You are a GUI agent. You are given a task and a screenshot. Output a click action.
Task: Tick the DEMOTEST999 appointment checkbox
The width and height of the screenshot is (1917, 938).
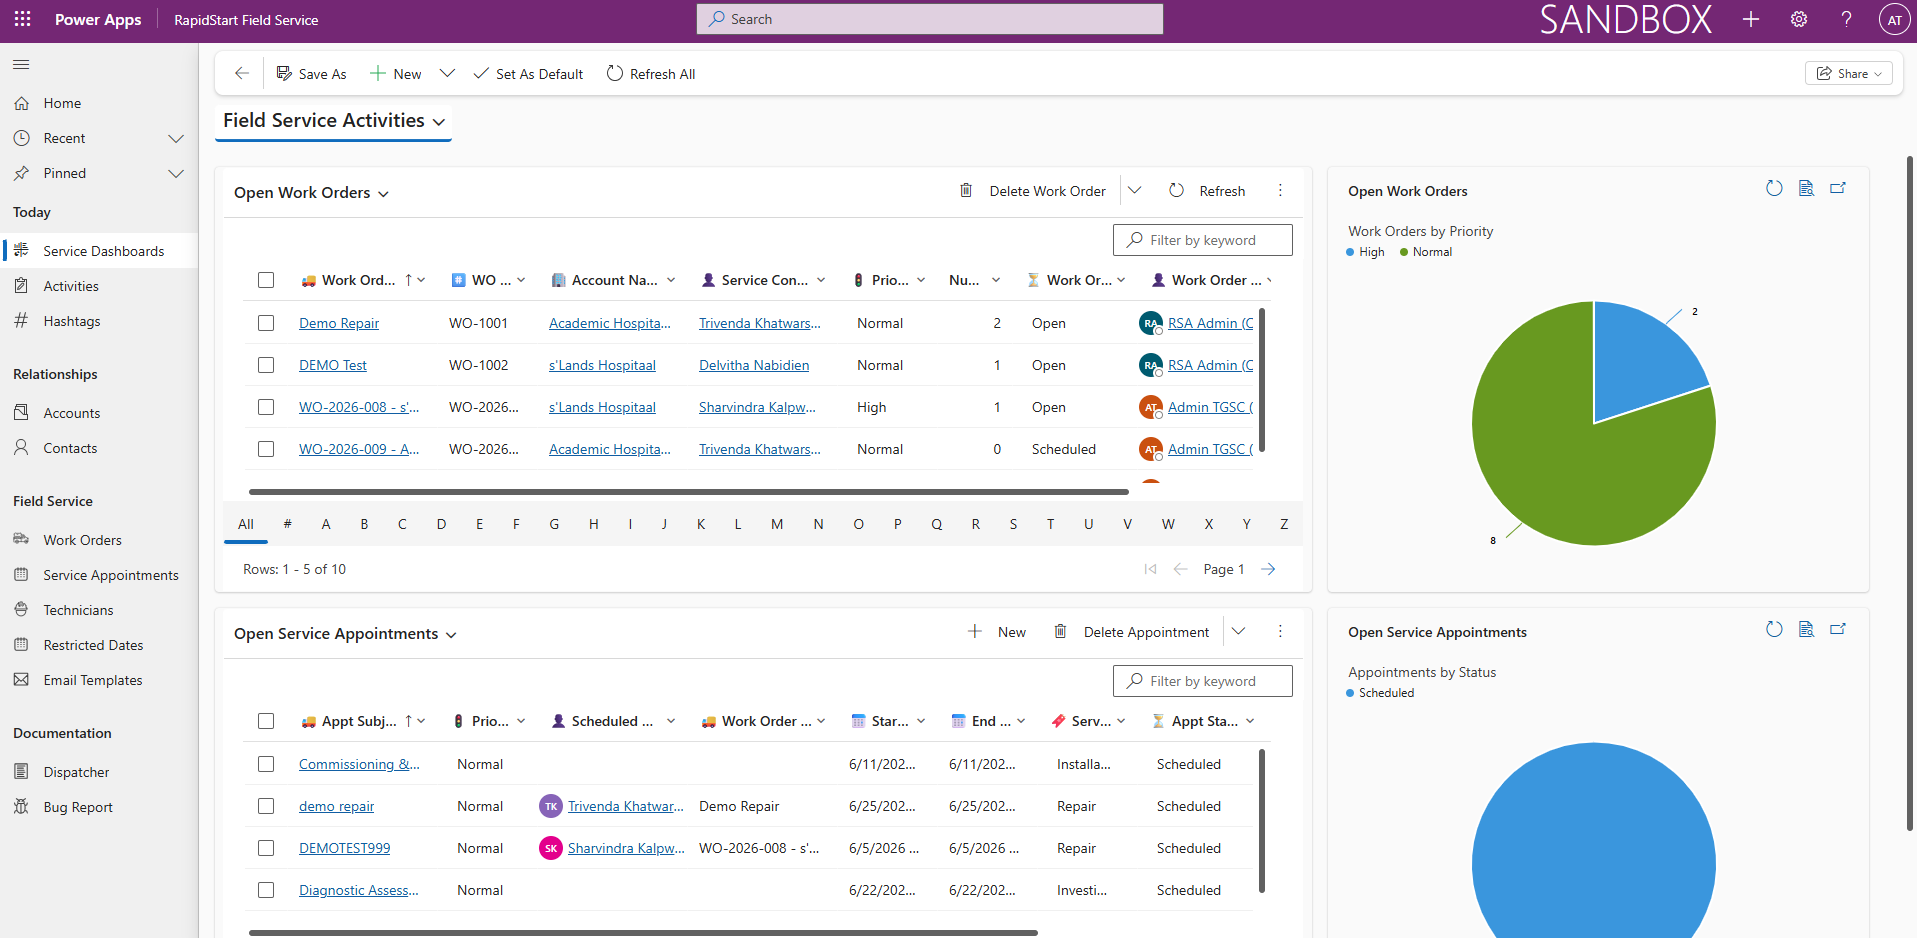tap(266, 848)
